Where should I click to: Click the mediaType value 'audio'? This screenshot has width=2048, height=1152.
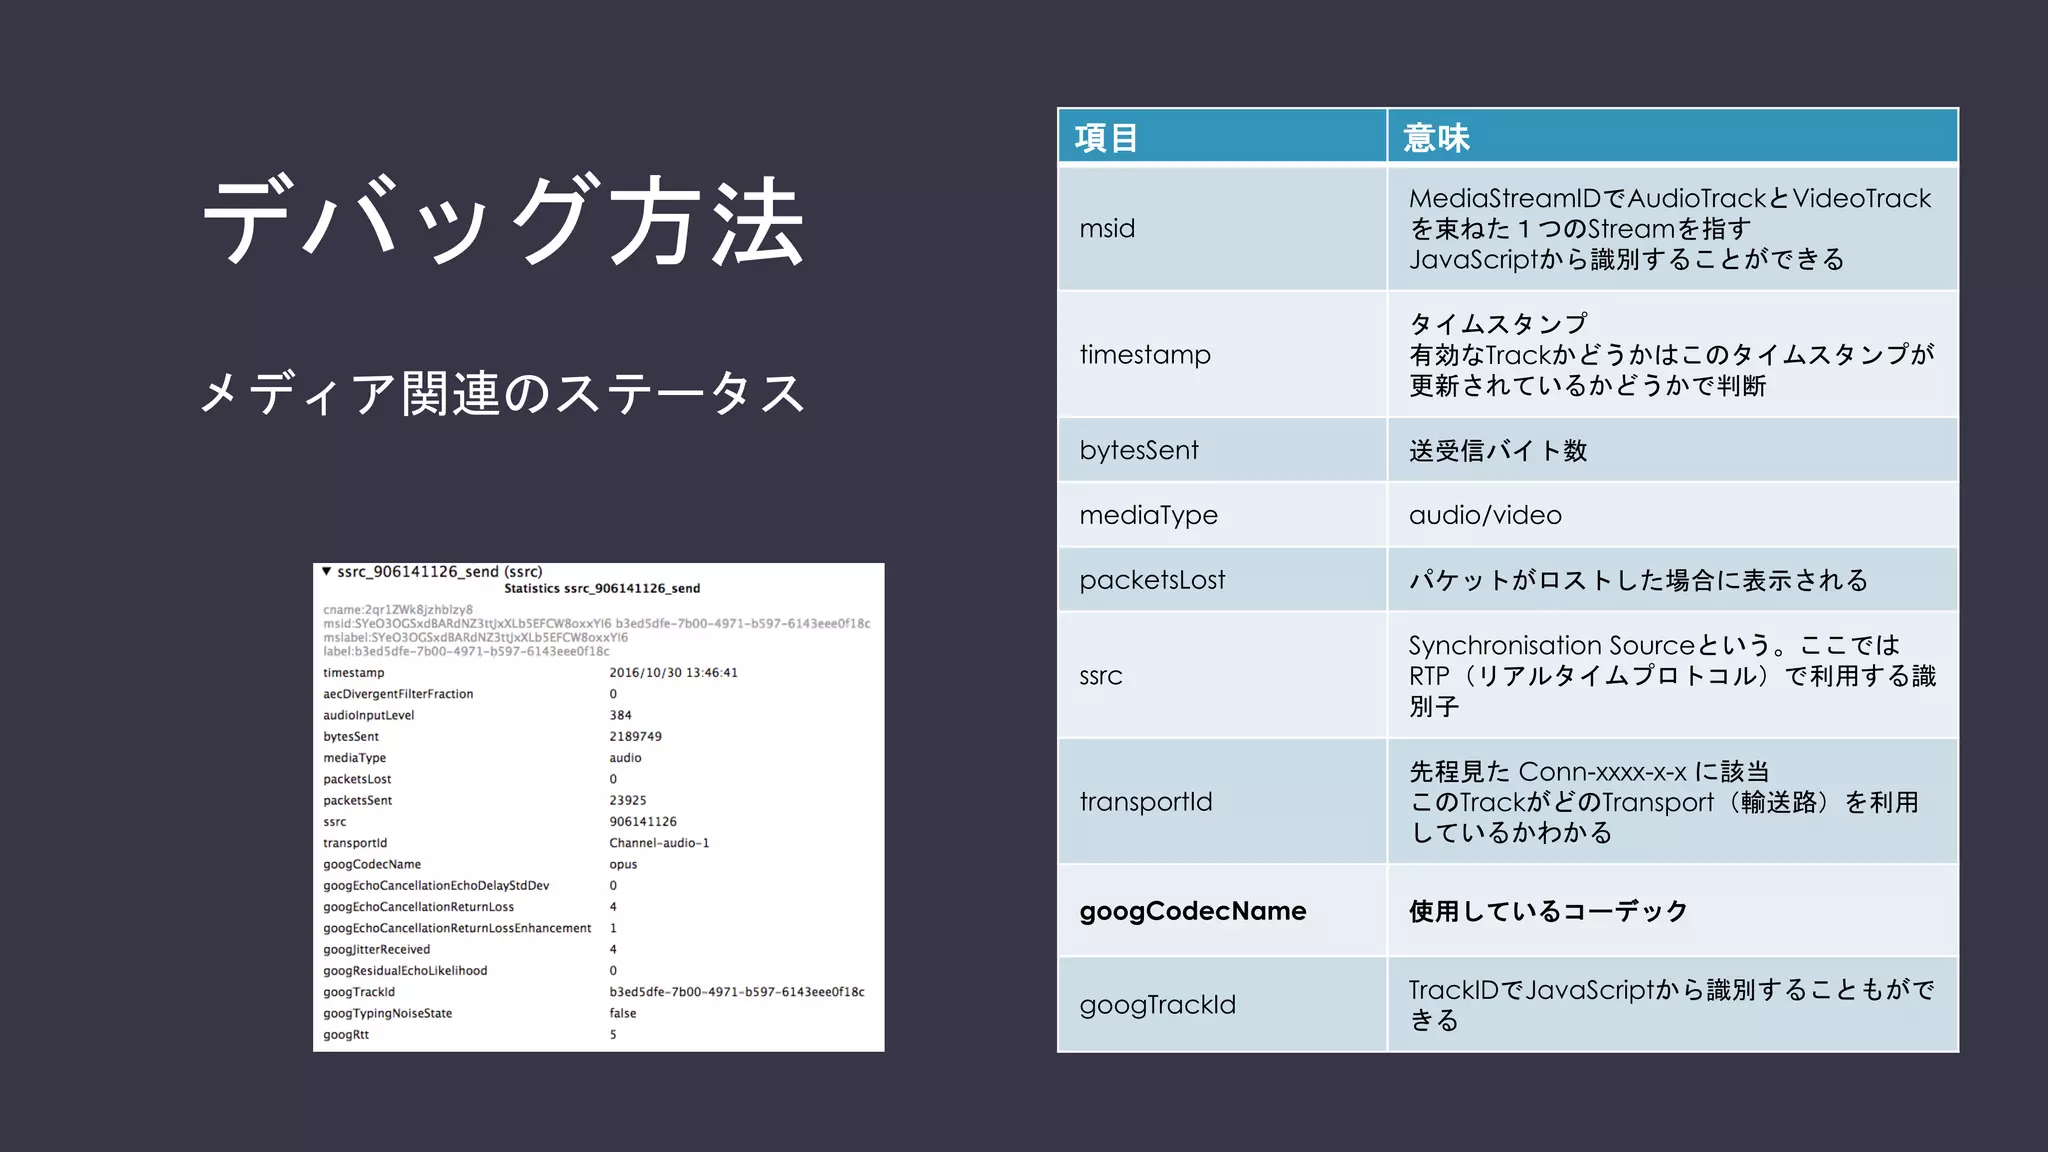click(625, 757)
